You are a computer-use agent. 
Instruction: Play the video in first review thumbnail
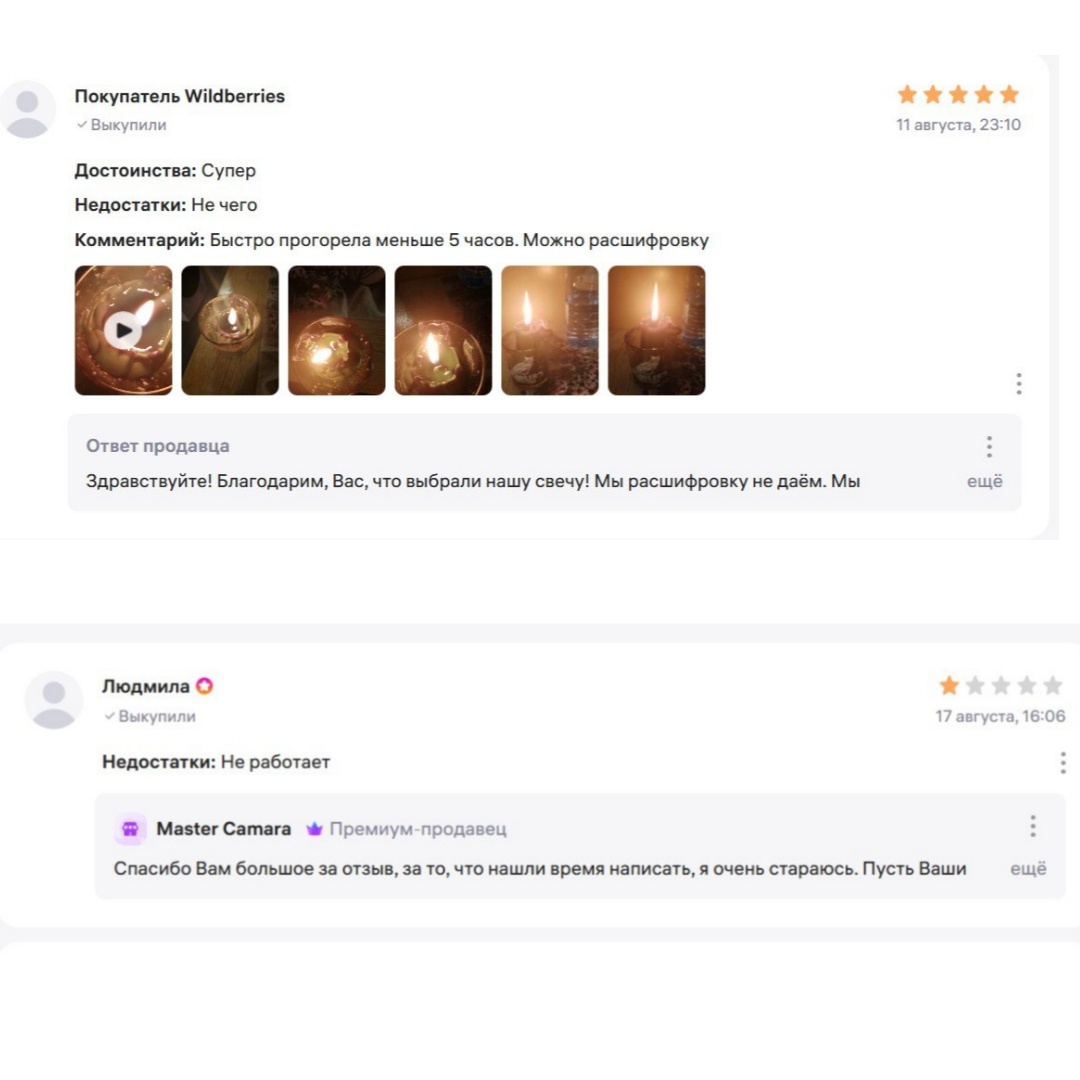point(123,330)
